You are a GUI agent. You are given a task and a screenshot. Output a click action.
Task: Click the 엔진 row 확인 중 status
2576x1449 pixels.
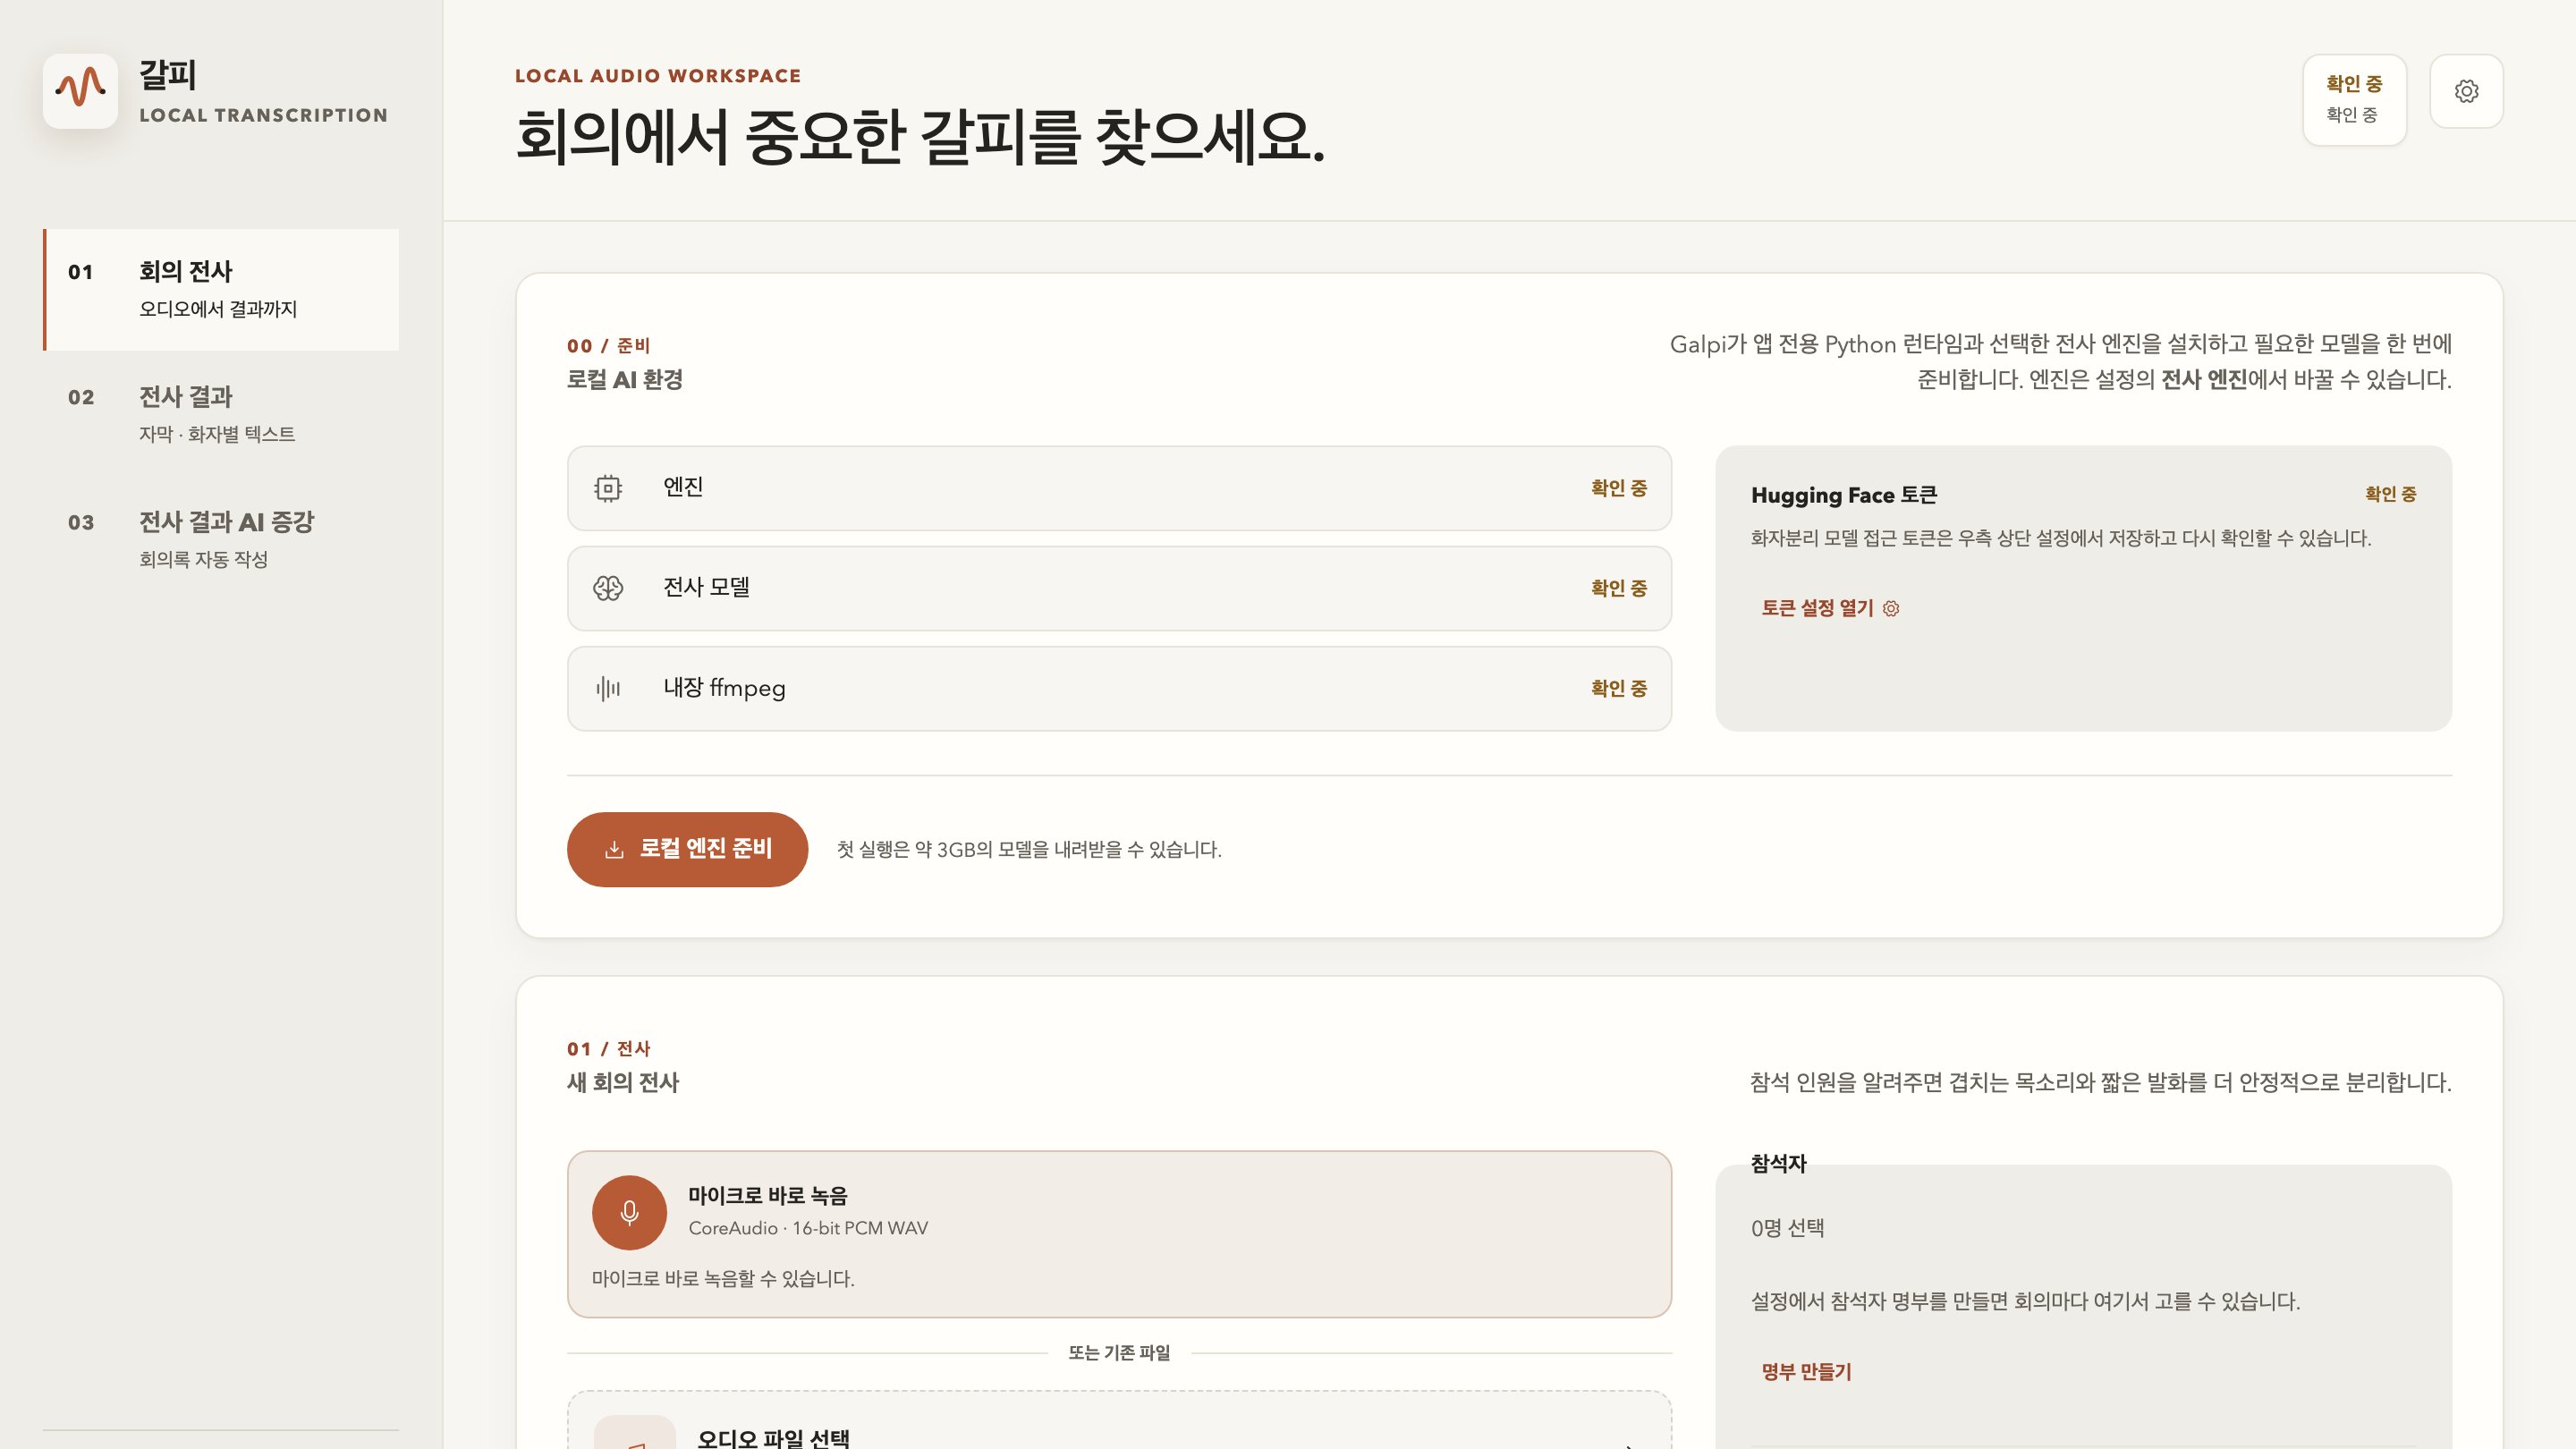click(x=1619, y=488)
